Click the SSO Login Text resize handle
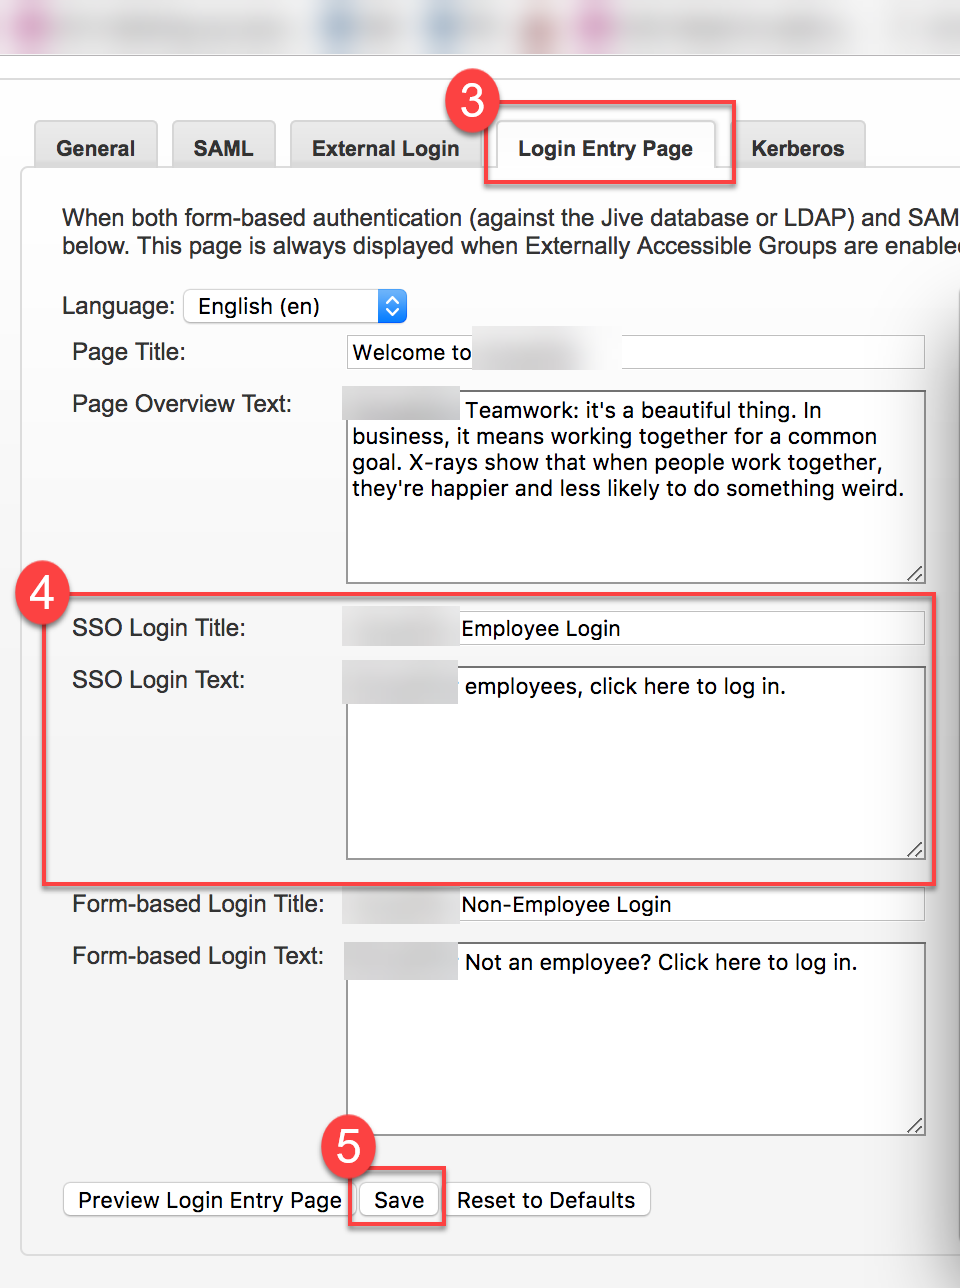This screenshot has width=960, height=1288. tap(915, 849)
